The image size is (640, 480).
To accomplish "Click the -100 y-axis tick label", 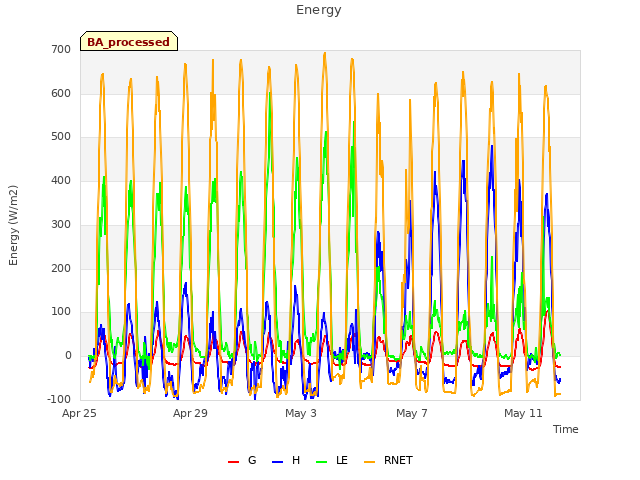I will click(59, 399).
